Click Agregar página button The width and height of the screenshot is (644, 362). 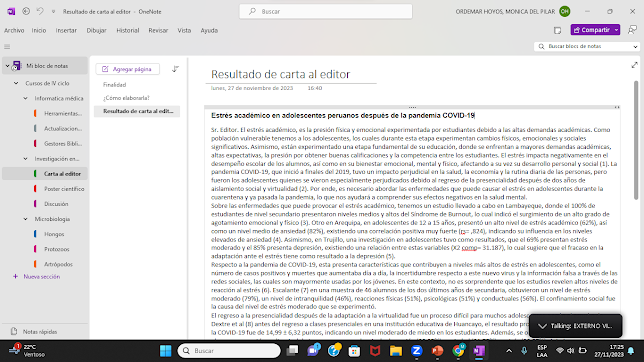(x=128, y=69)
